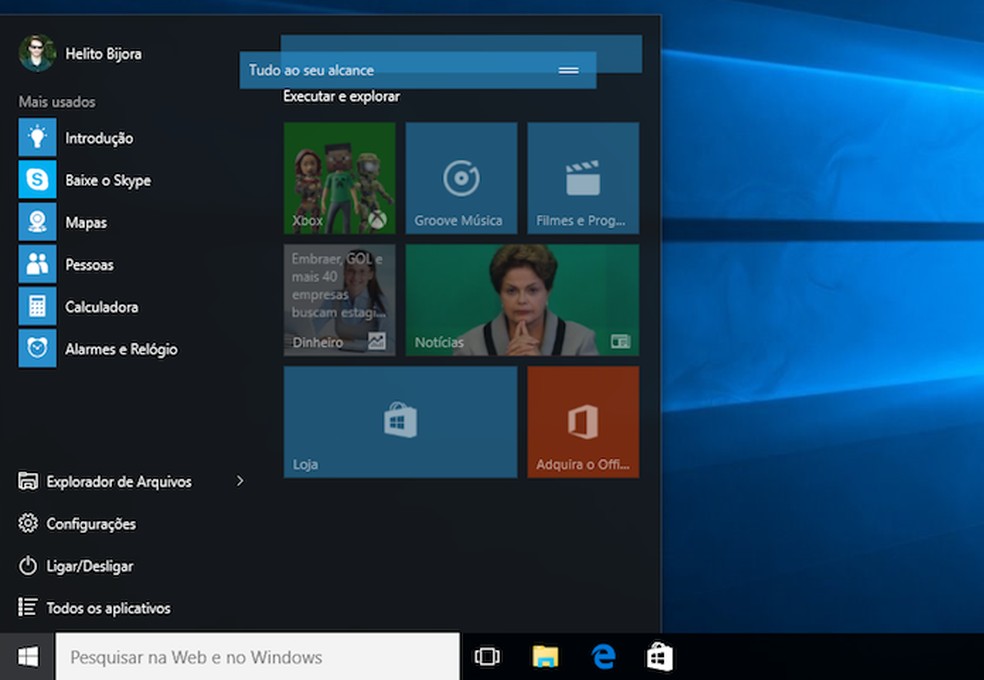Open Configurações from the Start menu

pos(90,524)
